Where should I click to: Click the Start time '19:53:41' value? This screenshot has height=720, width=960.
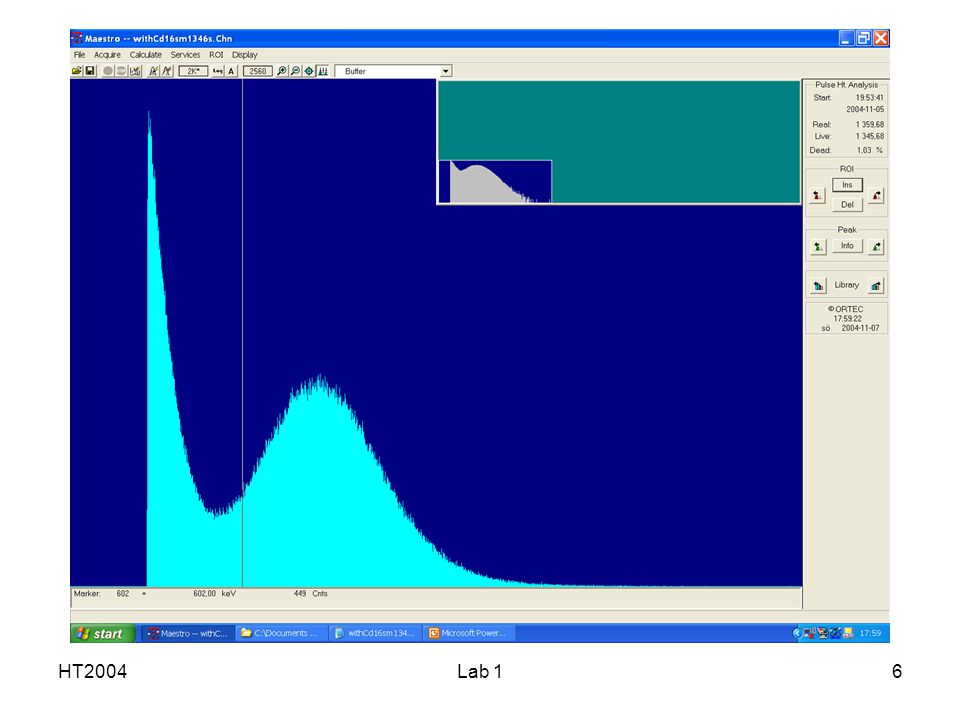coord(869,98)
